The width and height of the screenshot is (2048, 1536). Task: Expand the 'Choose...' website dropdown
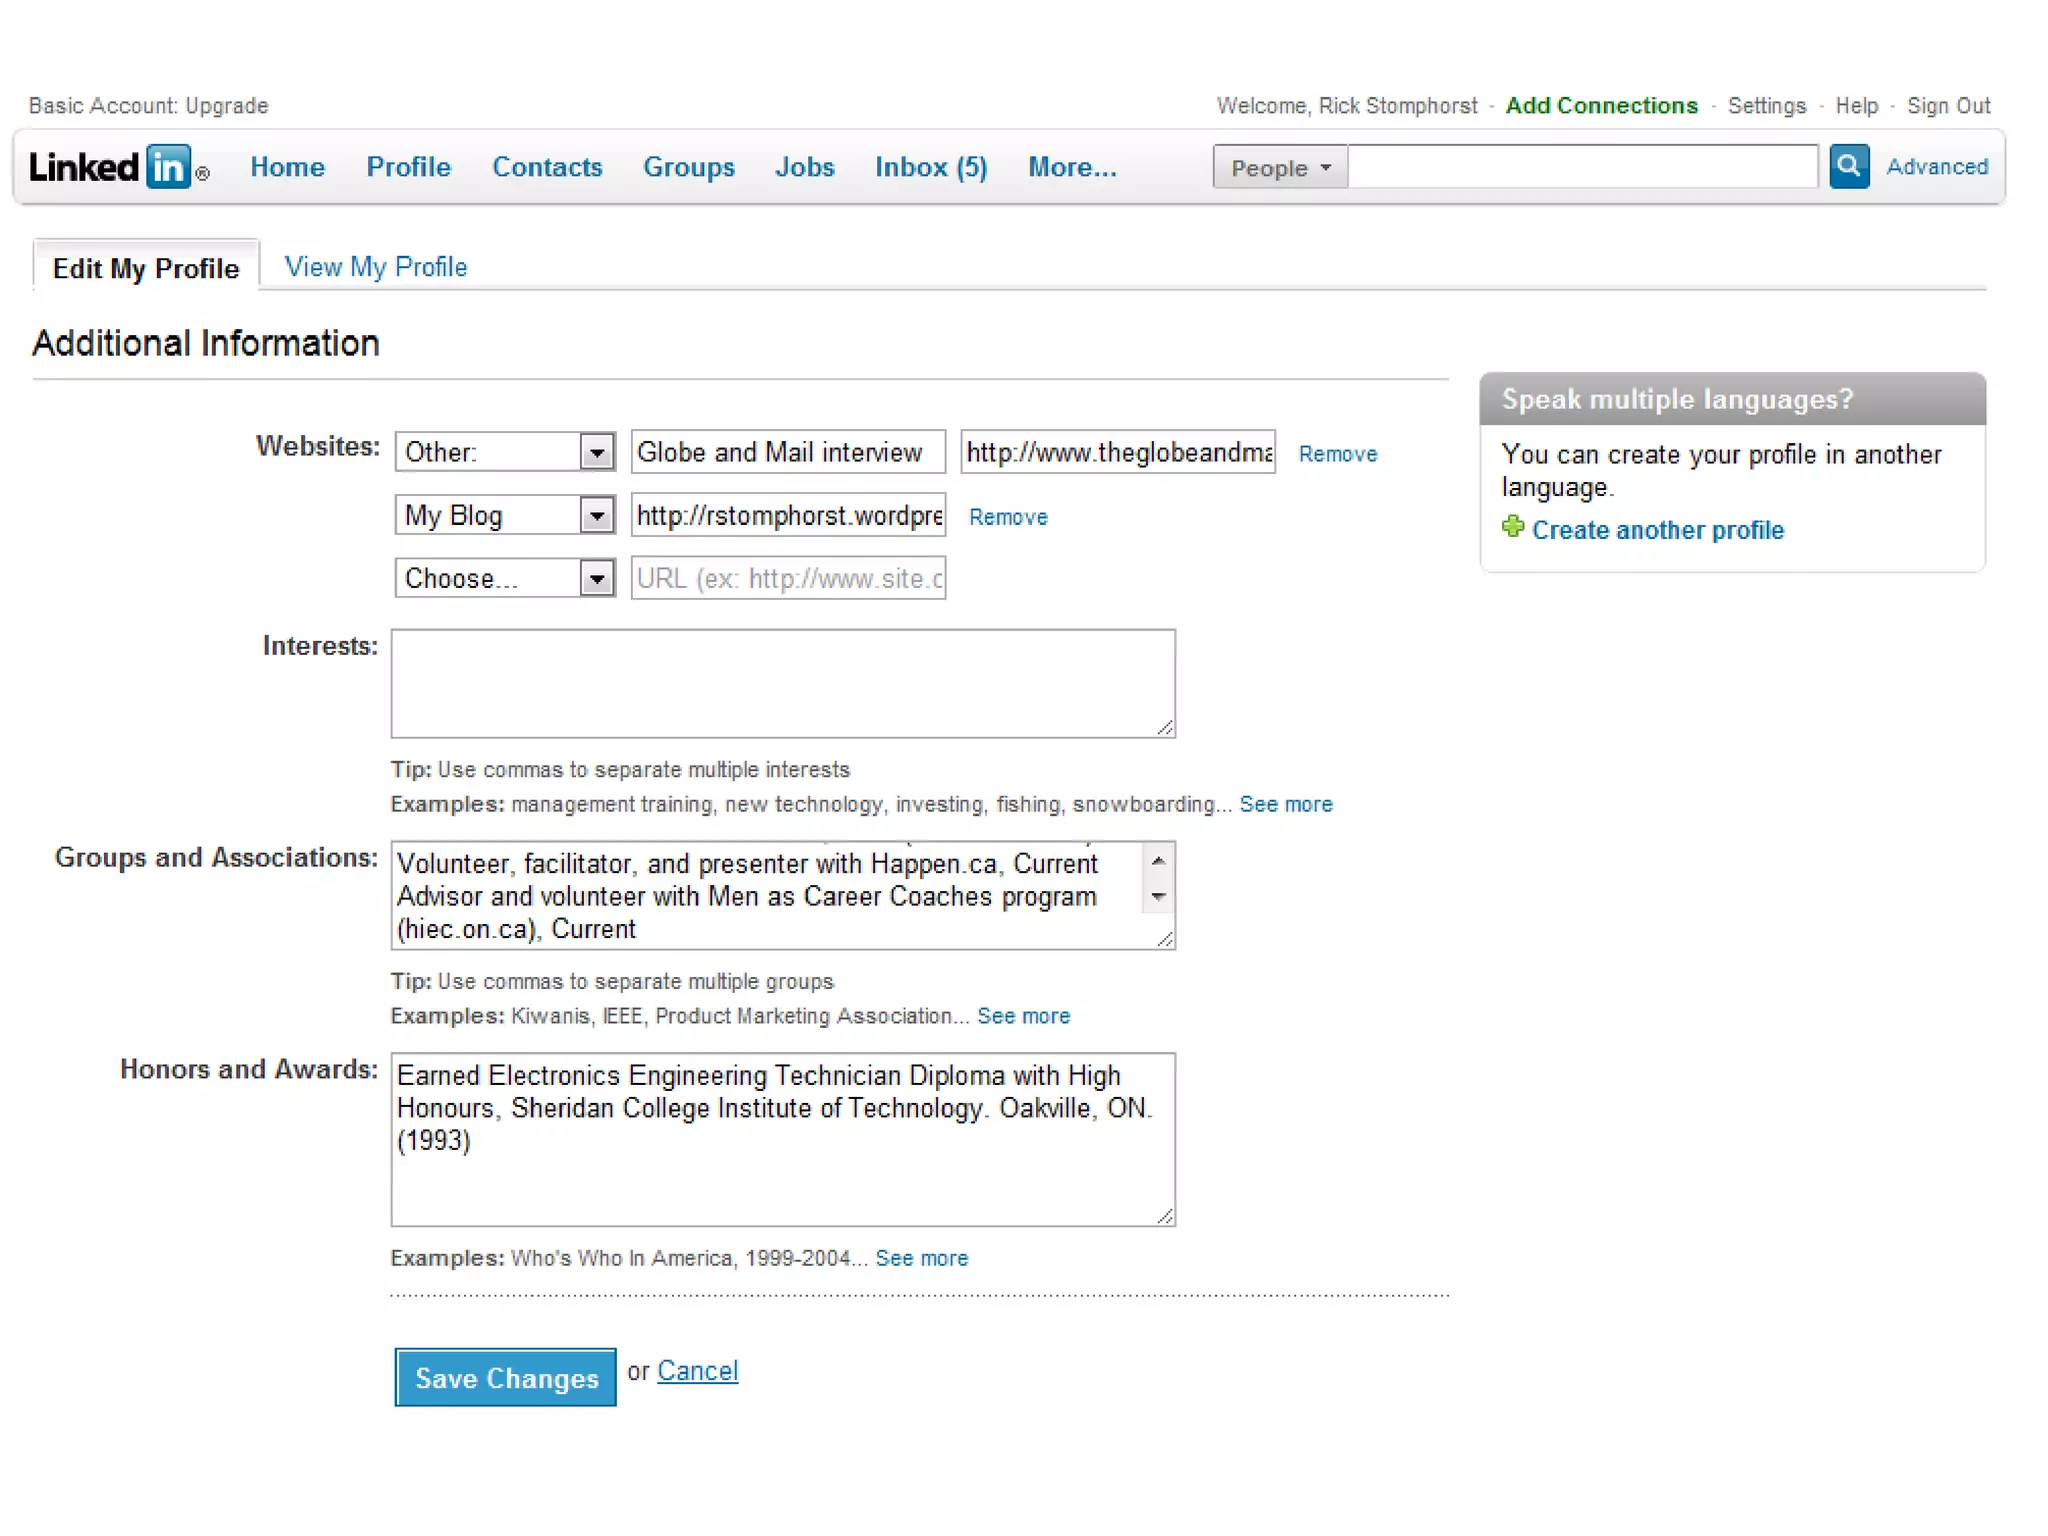tap(596, 578)
